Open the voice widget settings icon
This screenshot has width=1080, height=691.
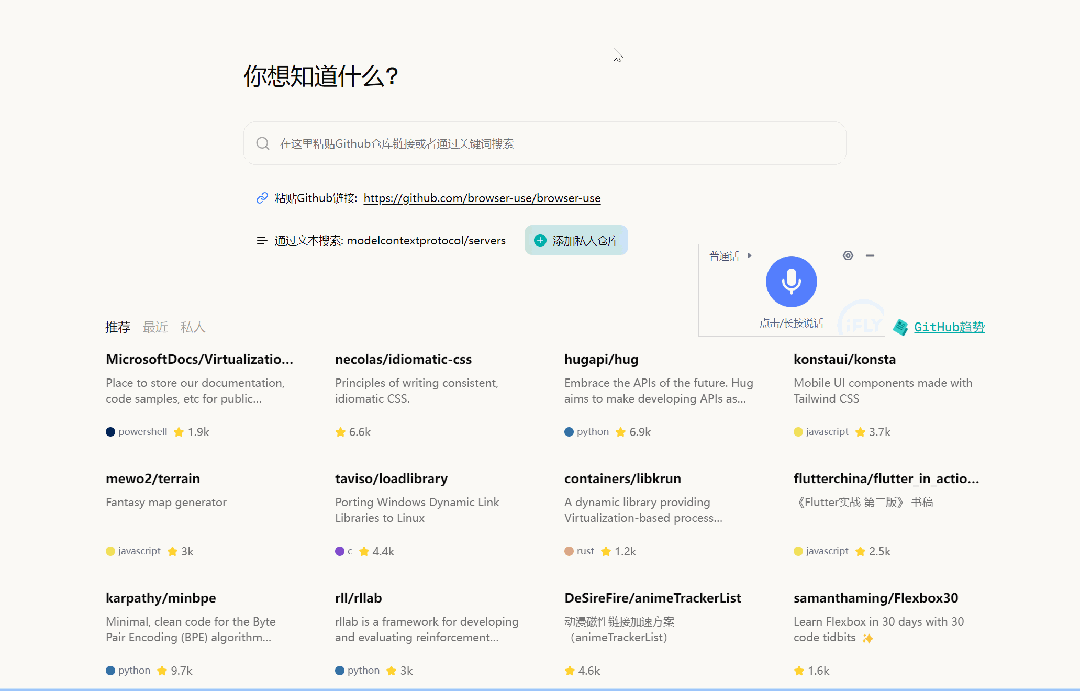coord(848,256)
